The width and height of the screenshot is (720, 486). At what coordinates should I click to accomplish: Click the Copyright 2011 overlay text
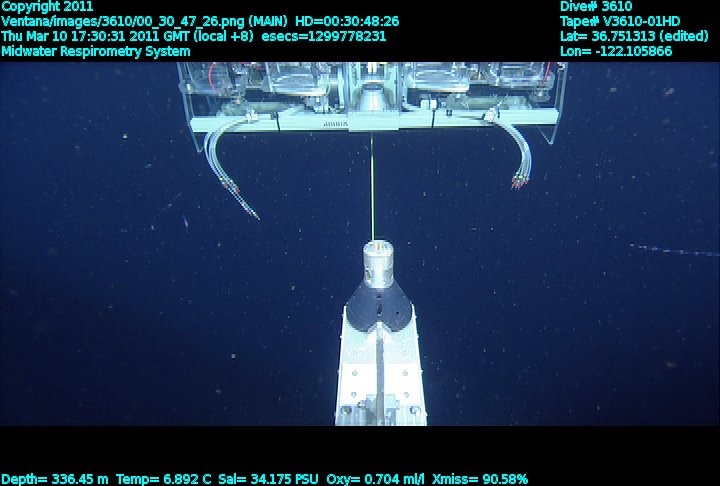[x=47, y=6]
